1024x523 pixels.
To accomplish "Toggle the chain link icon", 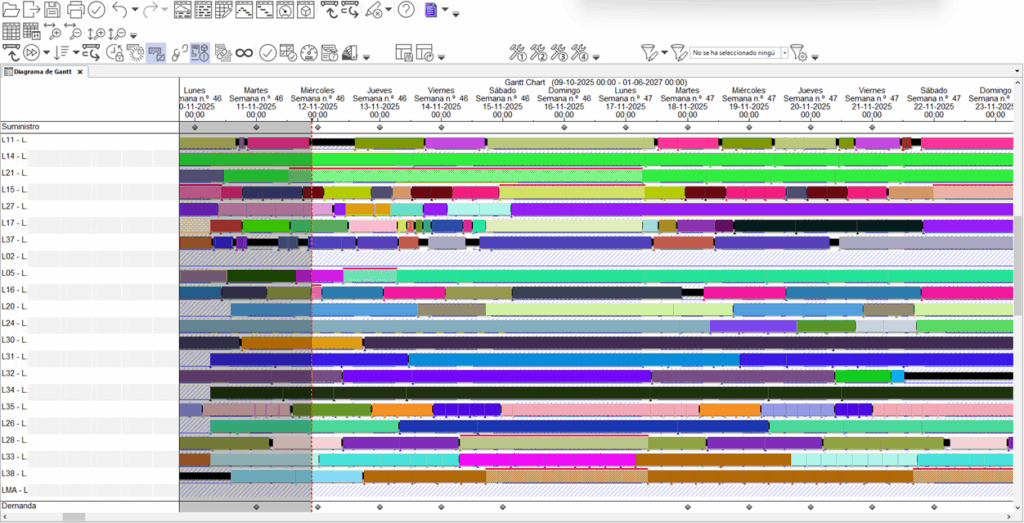I will (x=179, y=52).
